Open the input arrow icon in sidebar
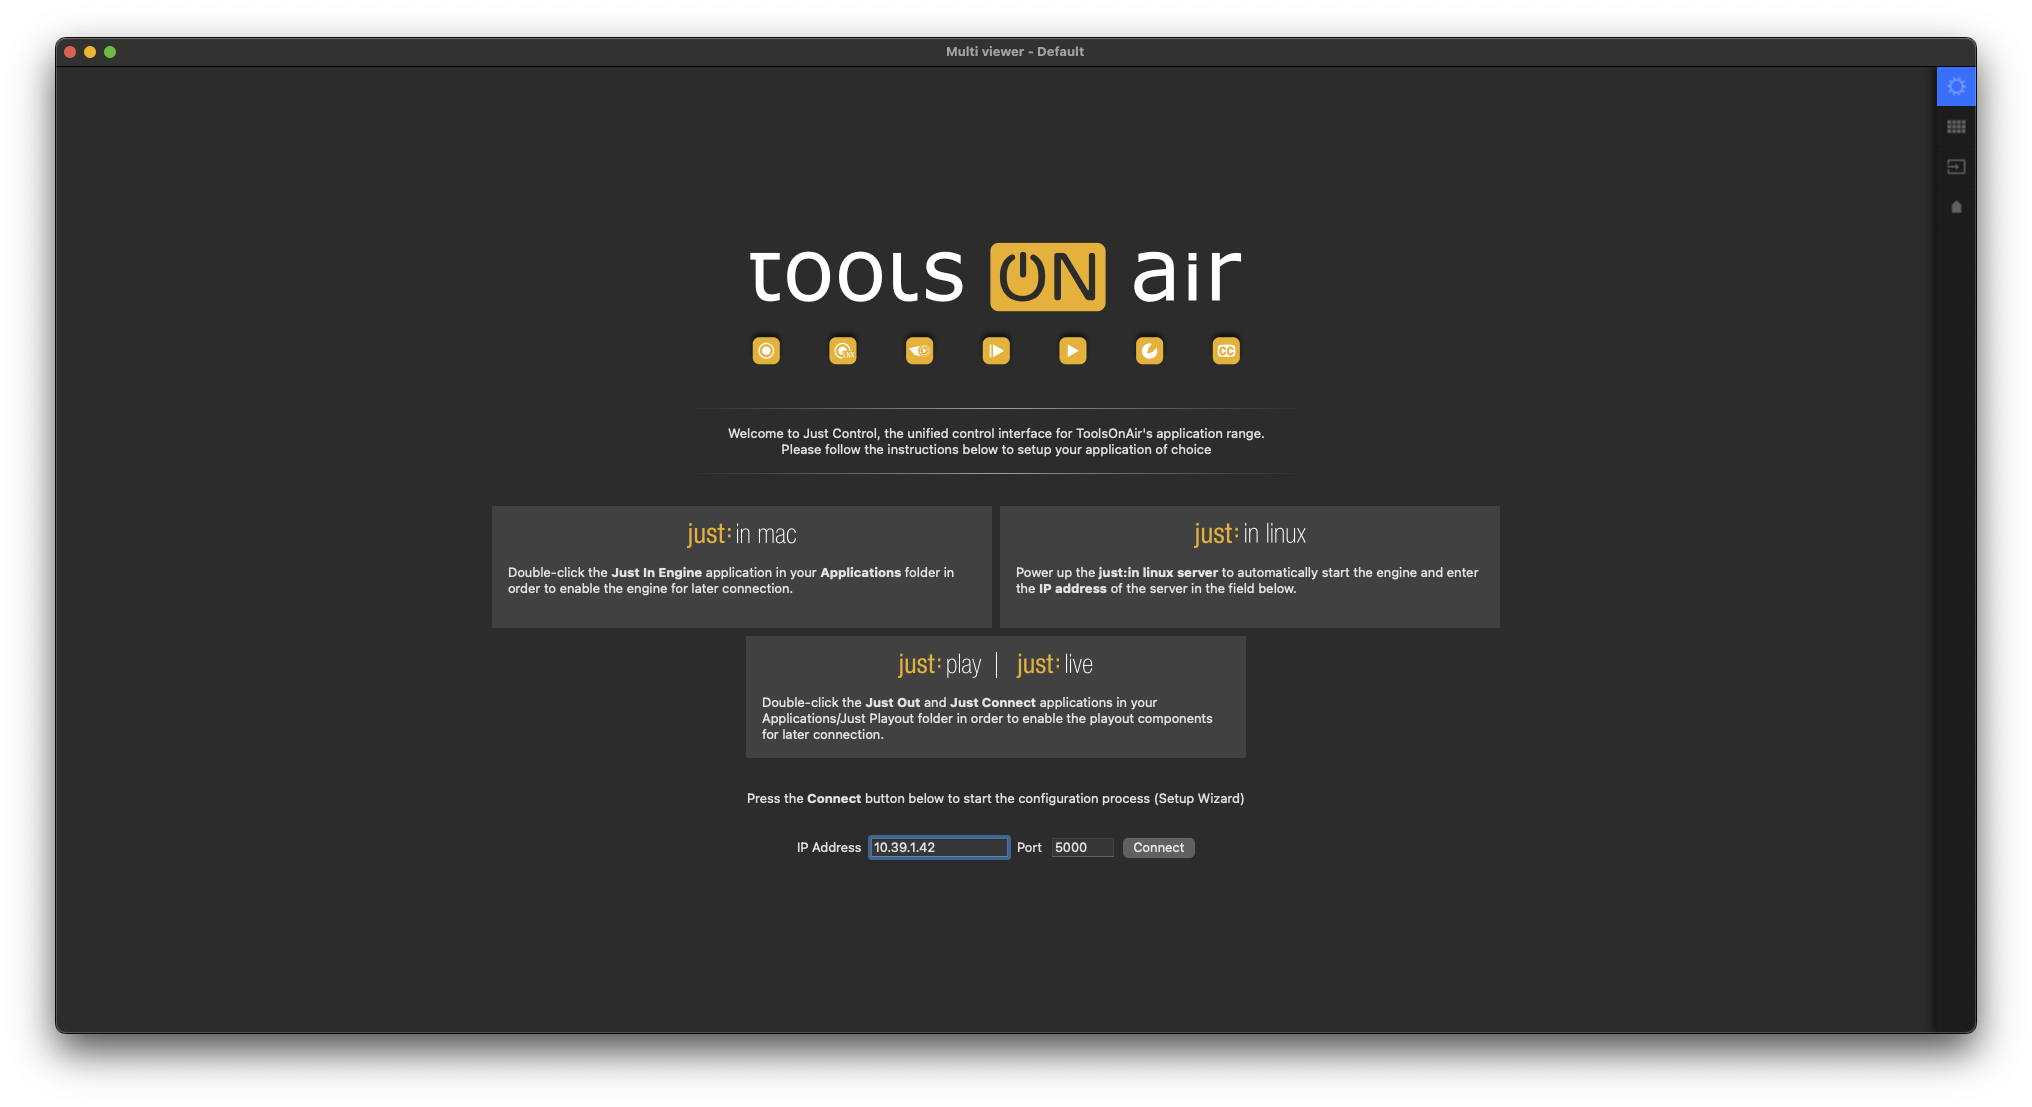This screenshot has width=2032, height=1107. click(1956, 167)
